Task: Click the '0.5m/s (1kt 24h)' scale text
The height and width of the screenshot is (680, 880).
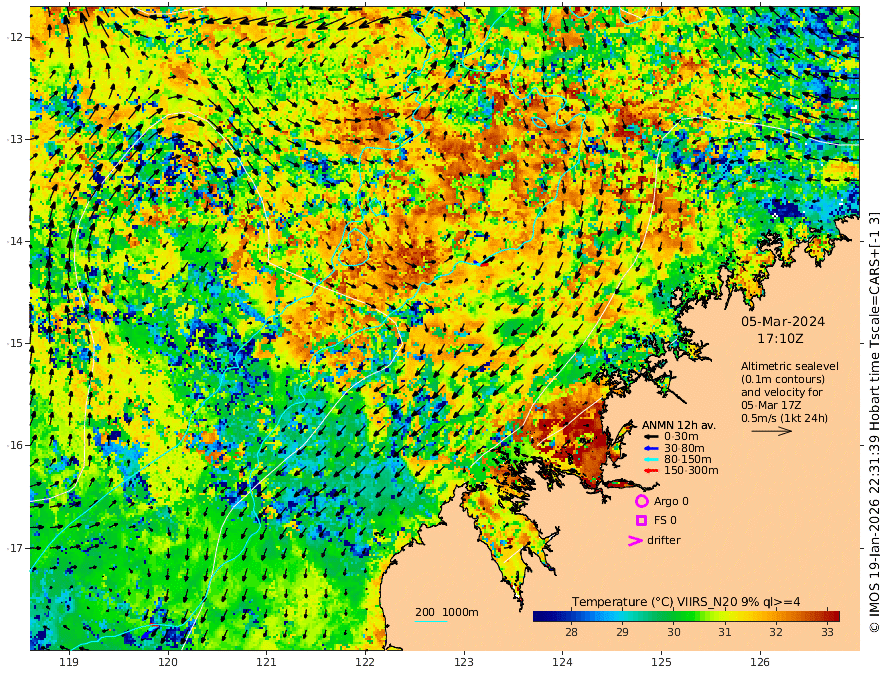Action: pos(784,418)
